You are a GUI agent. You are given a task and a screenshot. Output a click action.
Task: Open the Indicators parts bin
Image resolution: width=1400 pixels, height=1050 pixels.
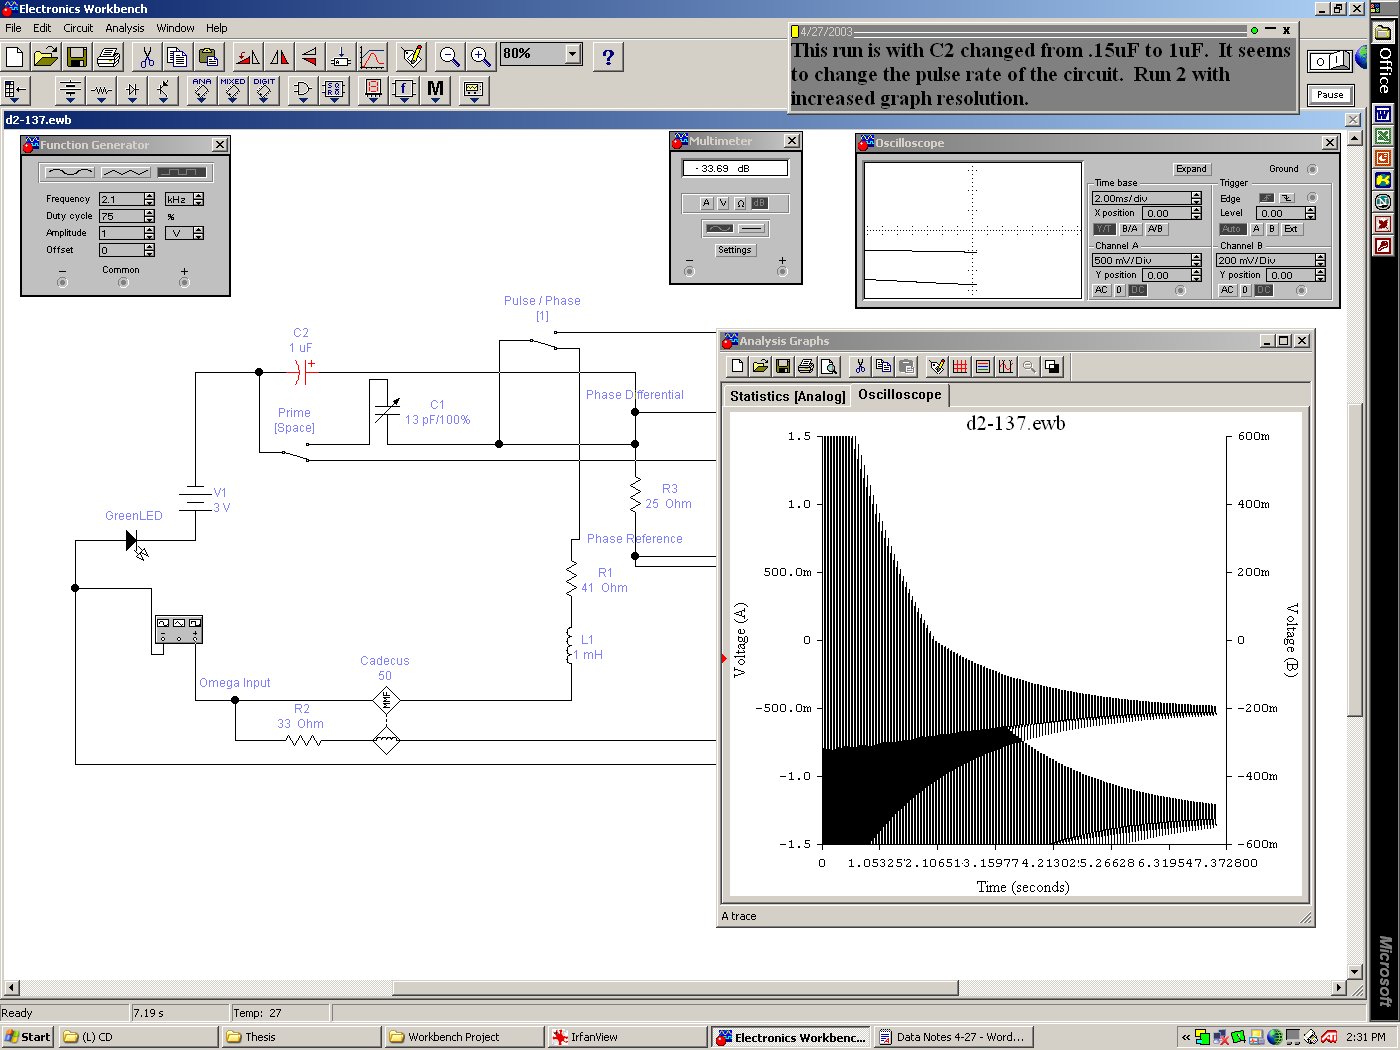pyautogui.click(x=372, y=91)
